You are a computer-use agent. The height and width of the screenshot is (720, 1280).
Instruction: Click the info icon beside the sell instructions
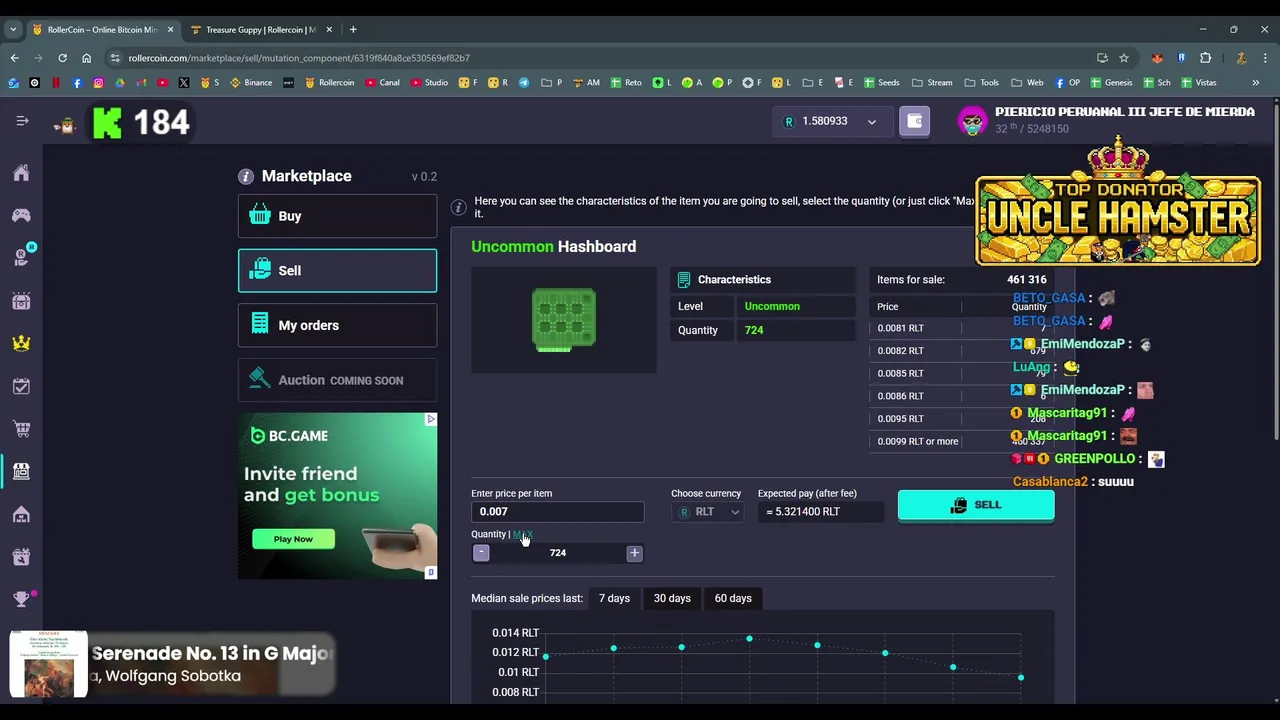pos(458,207)
